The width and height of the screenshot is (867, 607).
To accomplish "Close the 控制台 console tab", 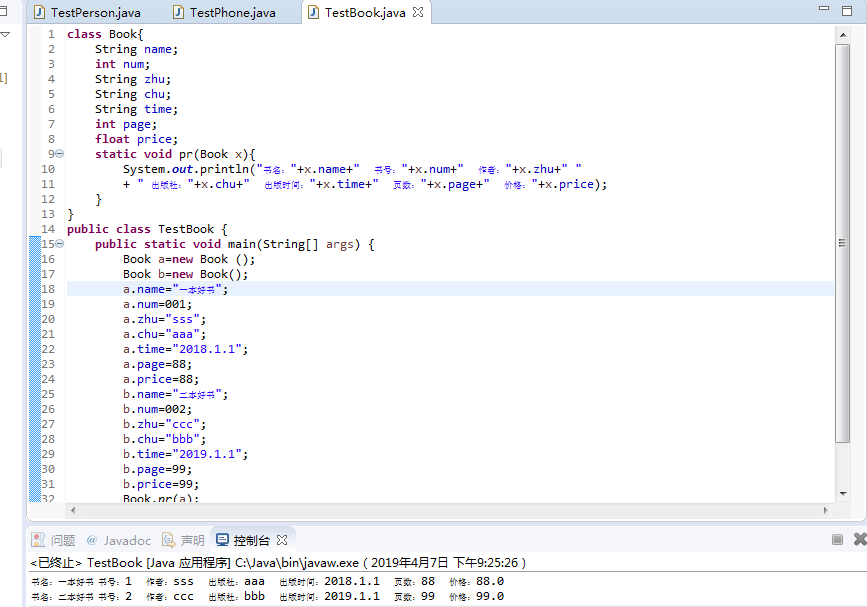I will (x=282, y=540).
